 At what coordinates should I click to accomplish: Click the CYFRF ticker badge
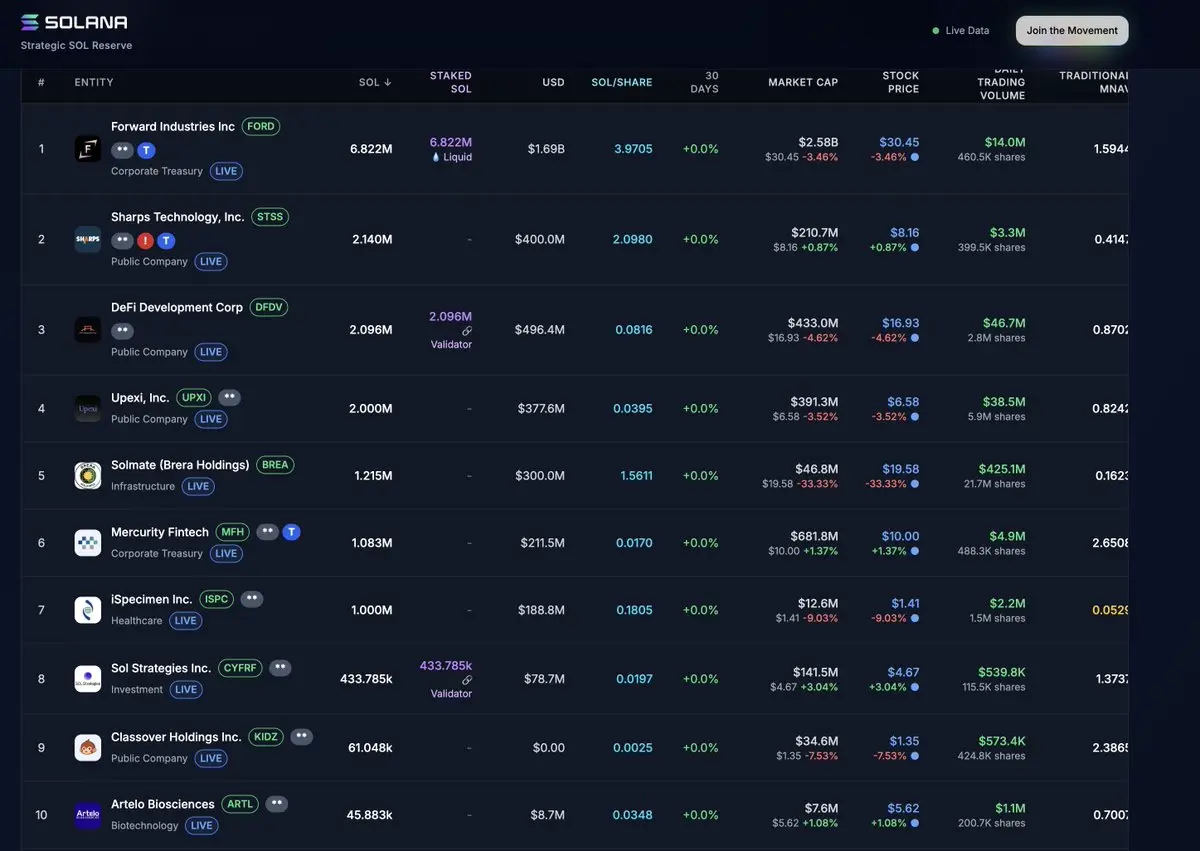(239, 668)
